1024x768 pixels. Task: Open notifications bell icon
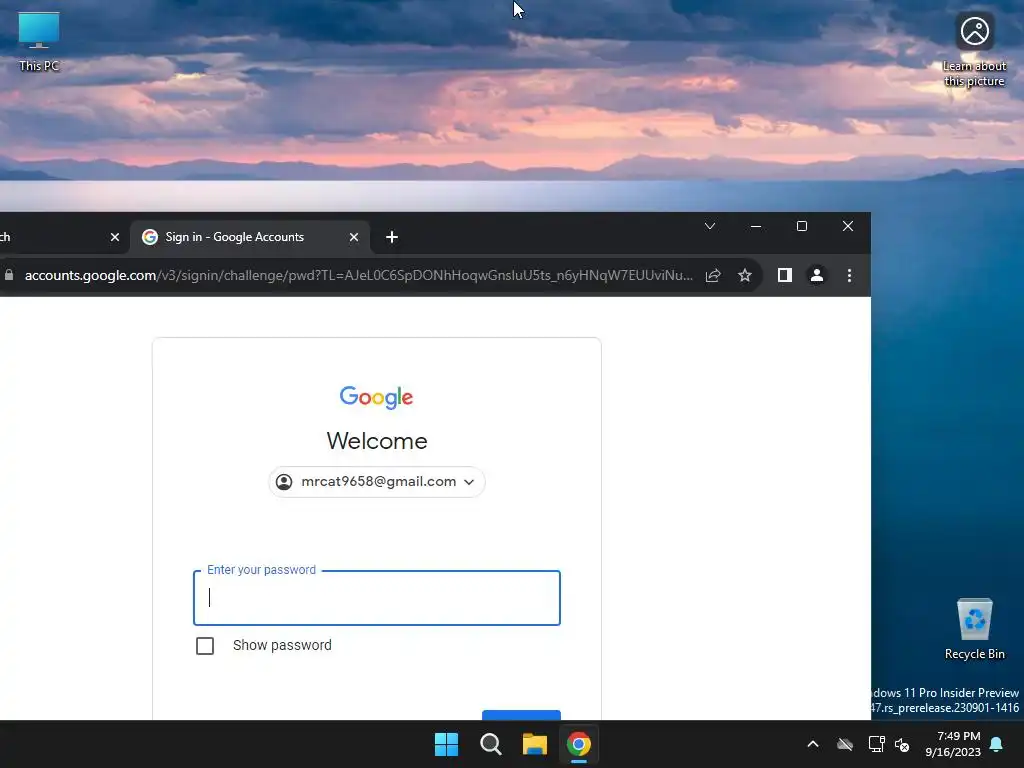[x=997, y=744]
